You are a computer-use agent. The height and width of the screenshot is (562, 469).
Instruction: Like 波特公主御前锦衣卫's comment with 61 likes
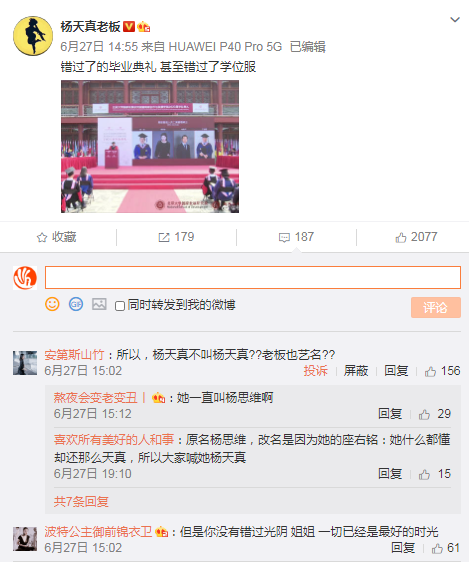pos(437,548)
